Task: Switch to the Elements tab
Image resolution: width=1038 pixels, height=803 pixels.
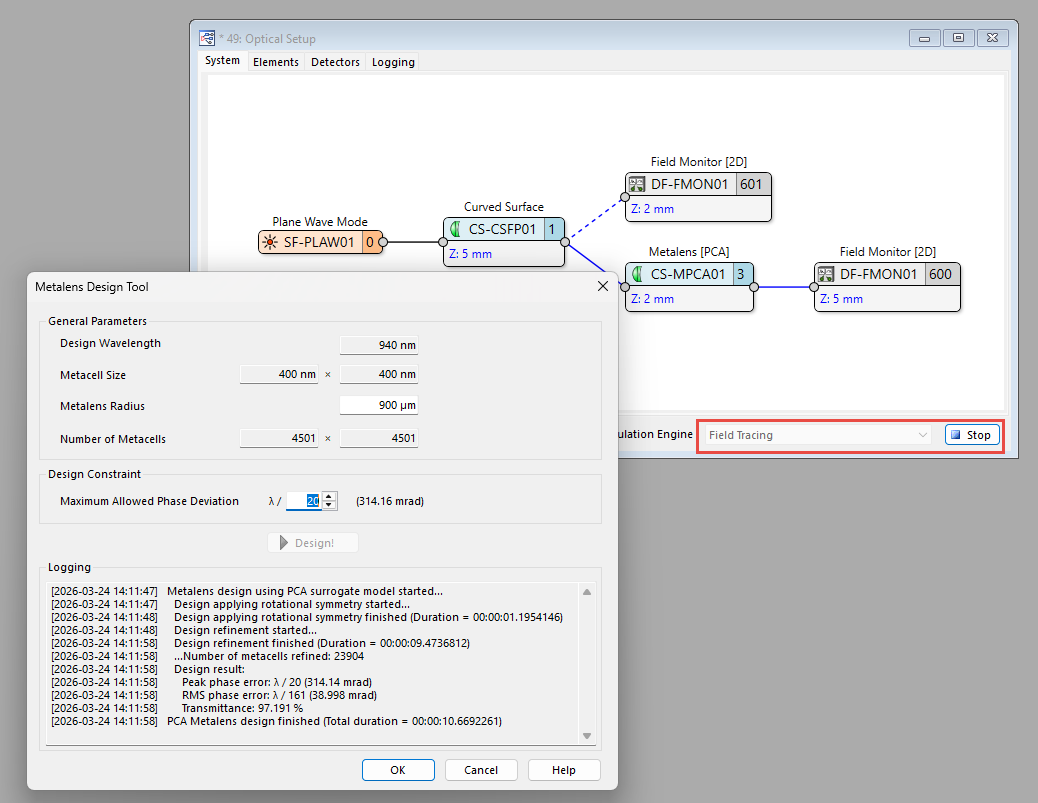Action: [275, 62]
